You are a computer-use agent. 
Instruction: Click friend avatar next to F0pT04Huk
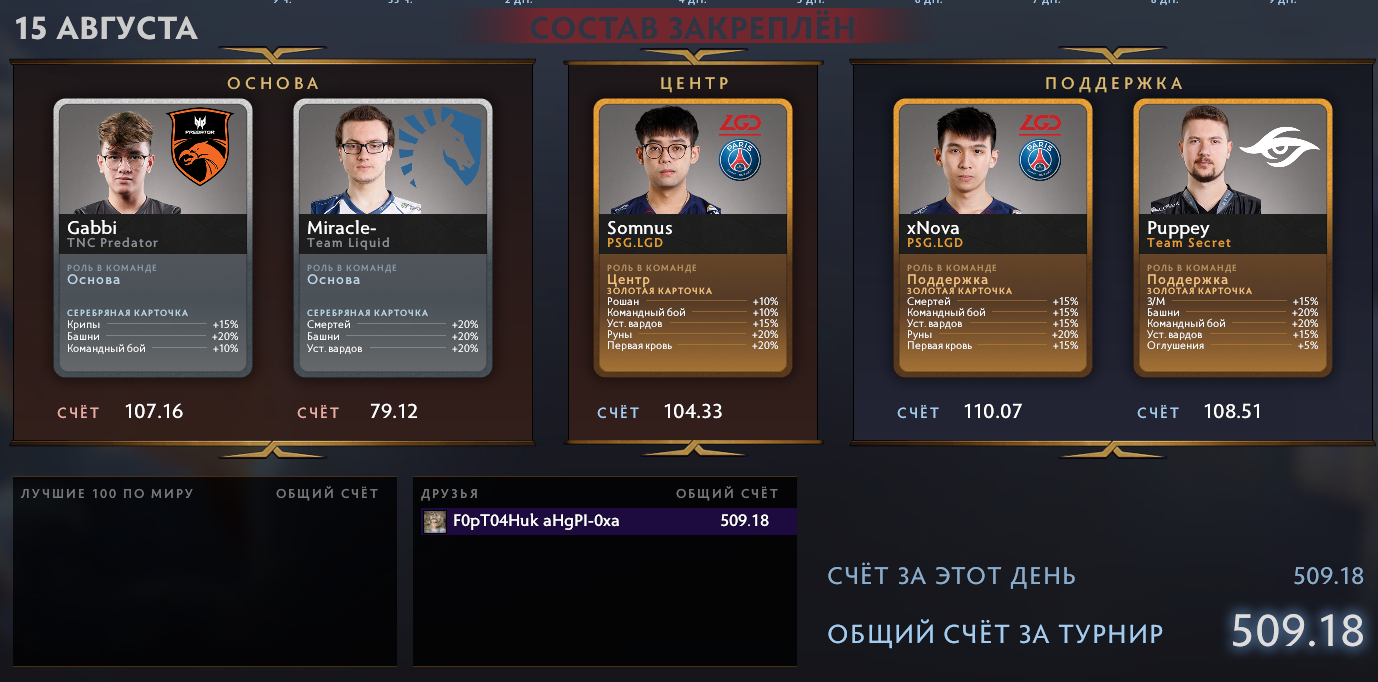(434, 521)
